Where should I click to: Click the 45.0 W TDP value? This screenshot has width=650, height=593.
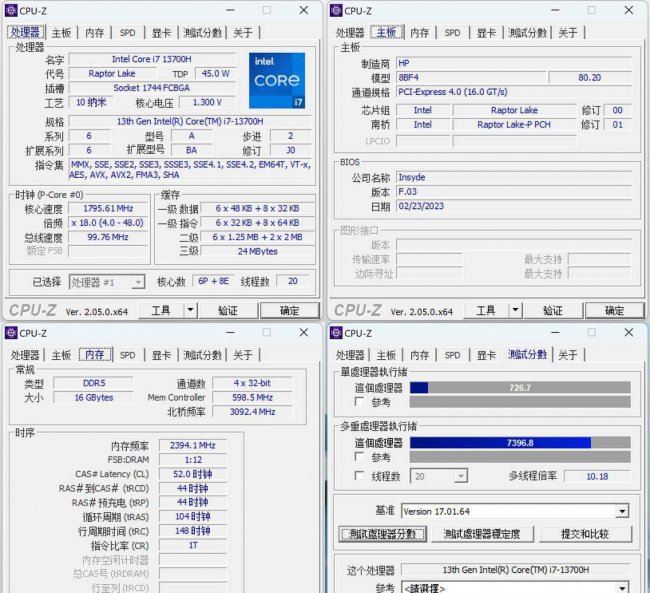click(215, 73)
